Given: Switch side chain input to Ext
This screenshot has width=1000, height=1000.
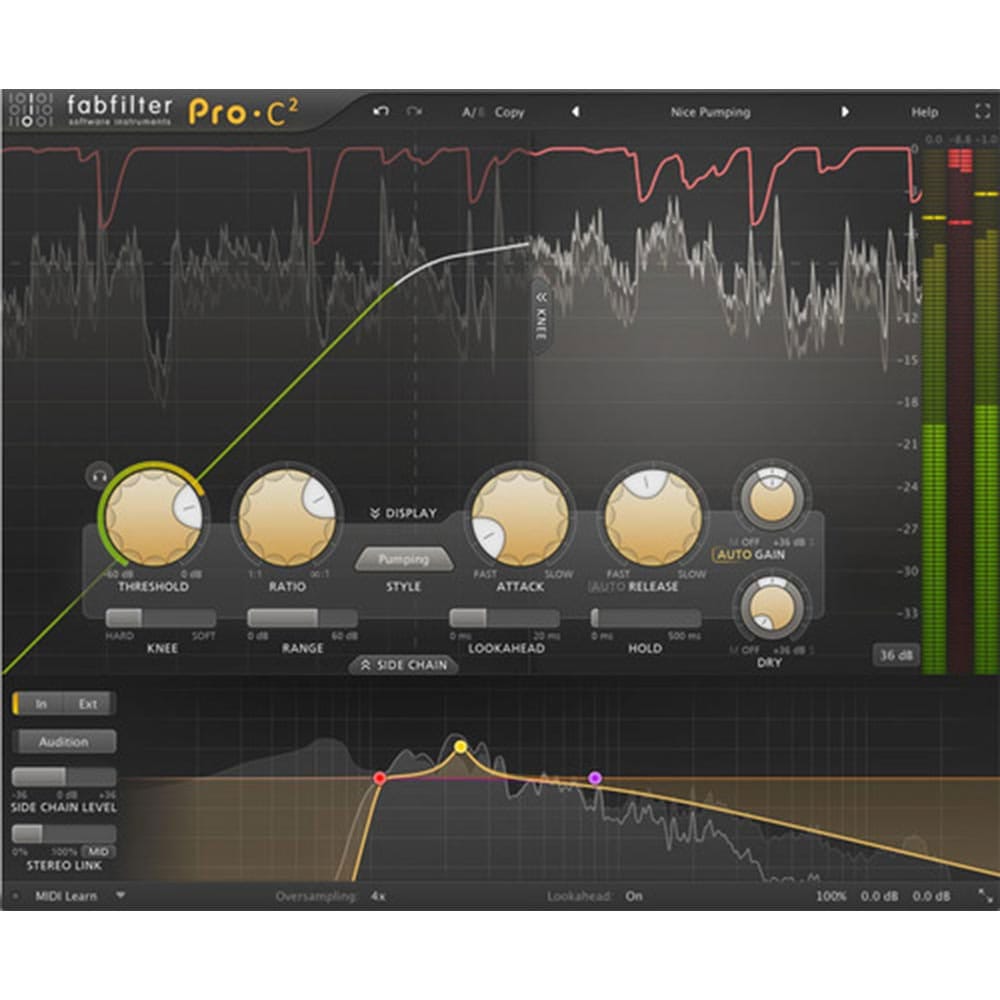Looking at the screenshot, I should pyautogui.click(x=91, y=704).
